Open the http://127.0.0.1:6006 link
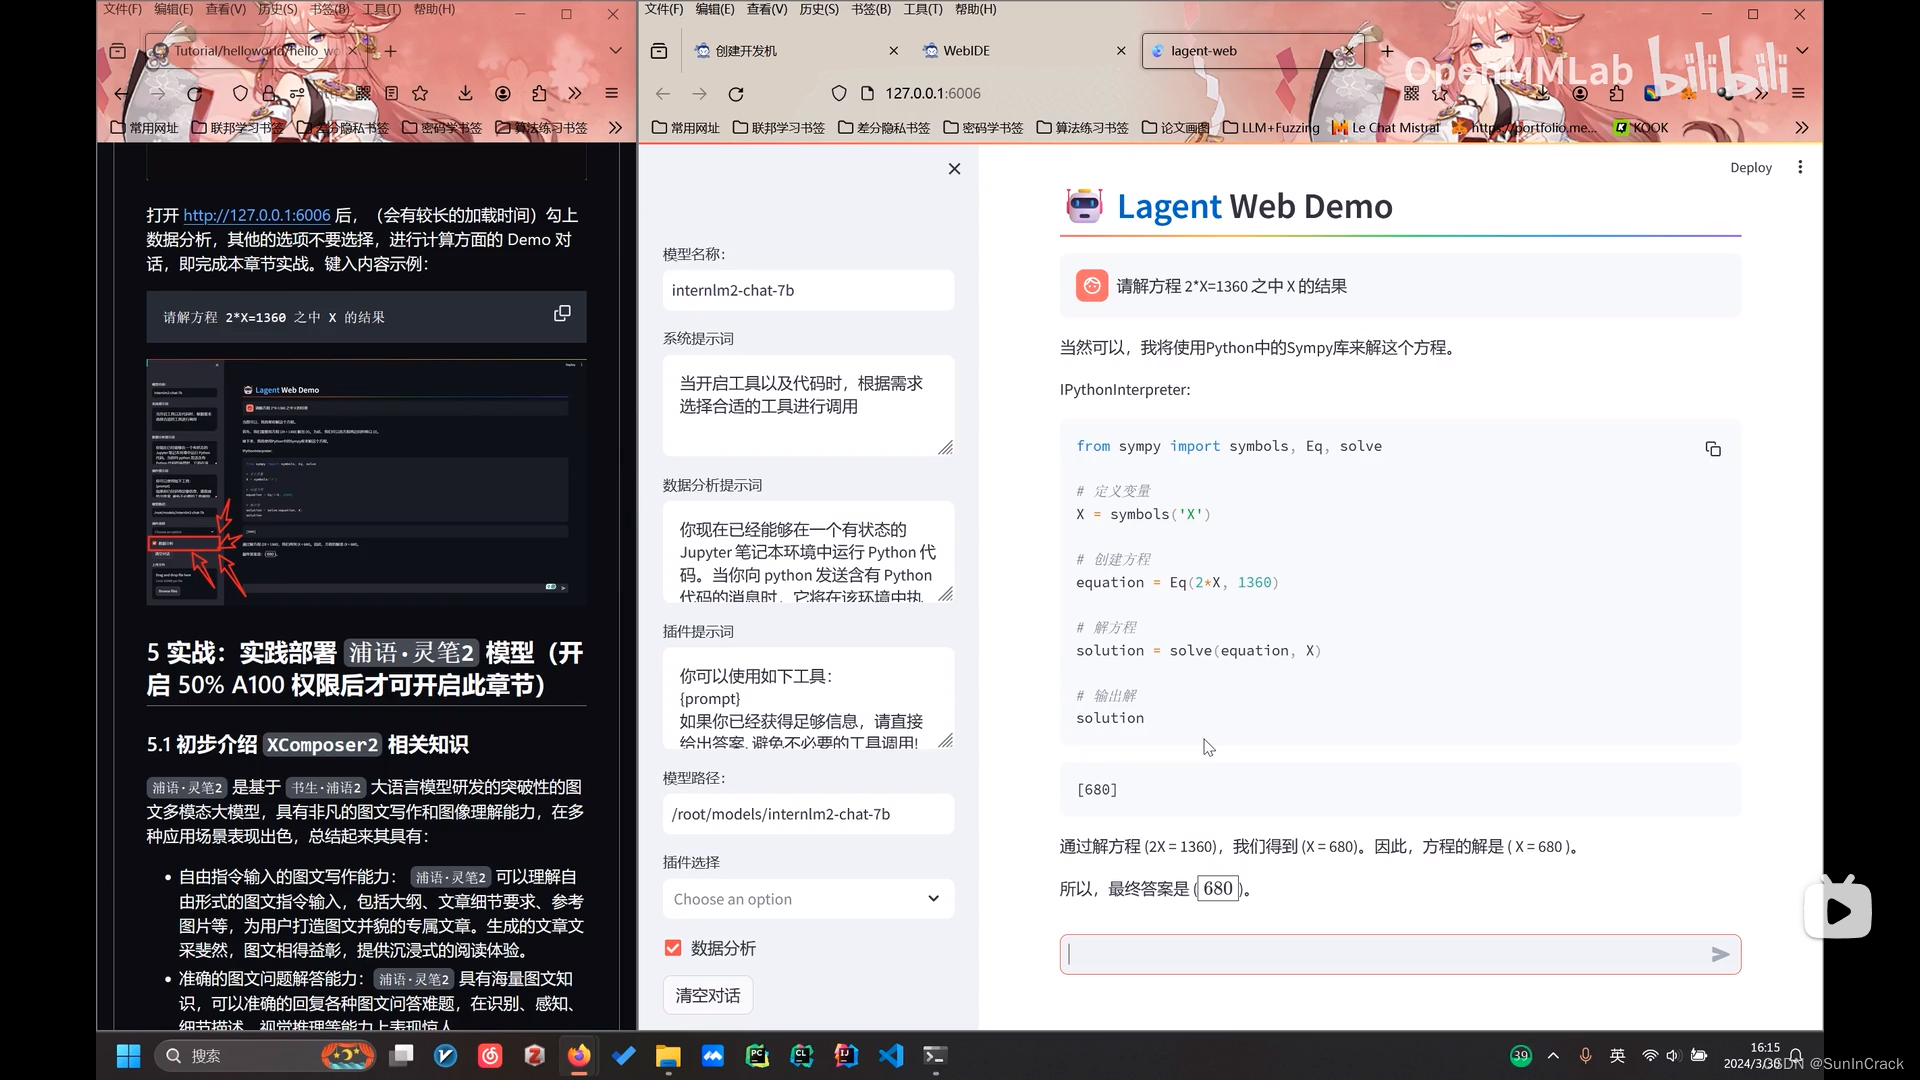The width and height of the screenshot is (1920, 1080). (256, 215)
